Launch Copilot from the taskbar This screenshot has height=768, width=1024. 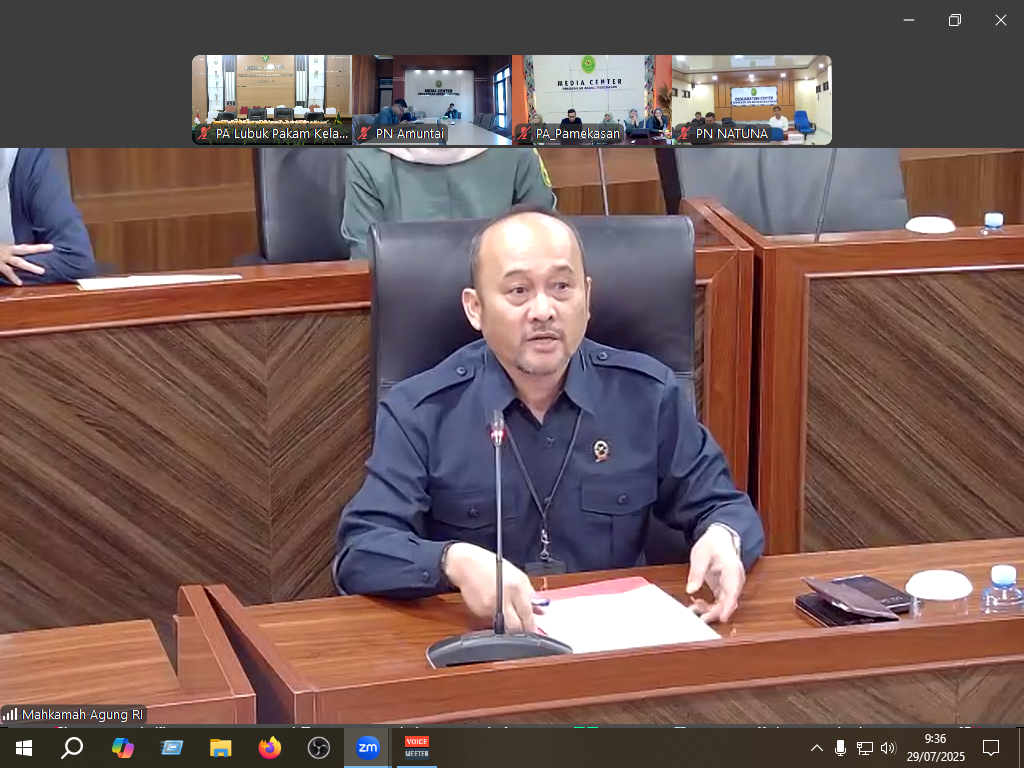[122, 747]
